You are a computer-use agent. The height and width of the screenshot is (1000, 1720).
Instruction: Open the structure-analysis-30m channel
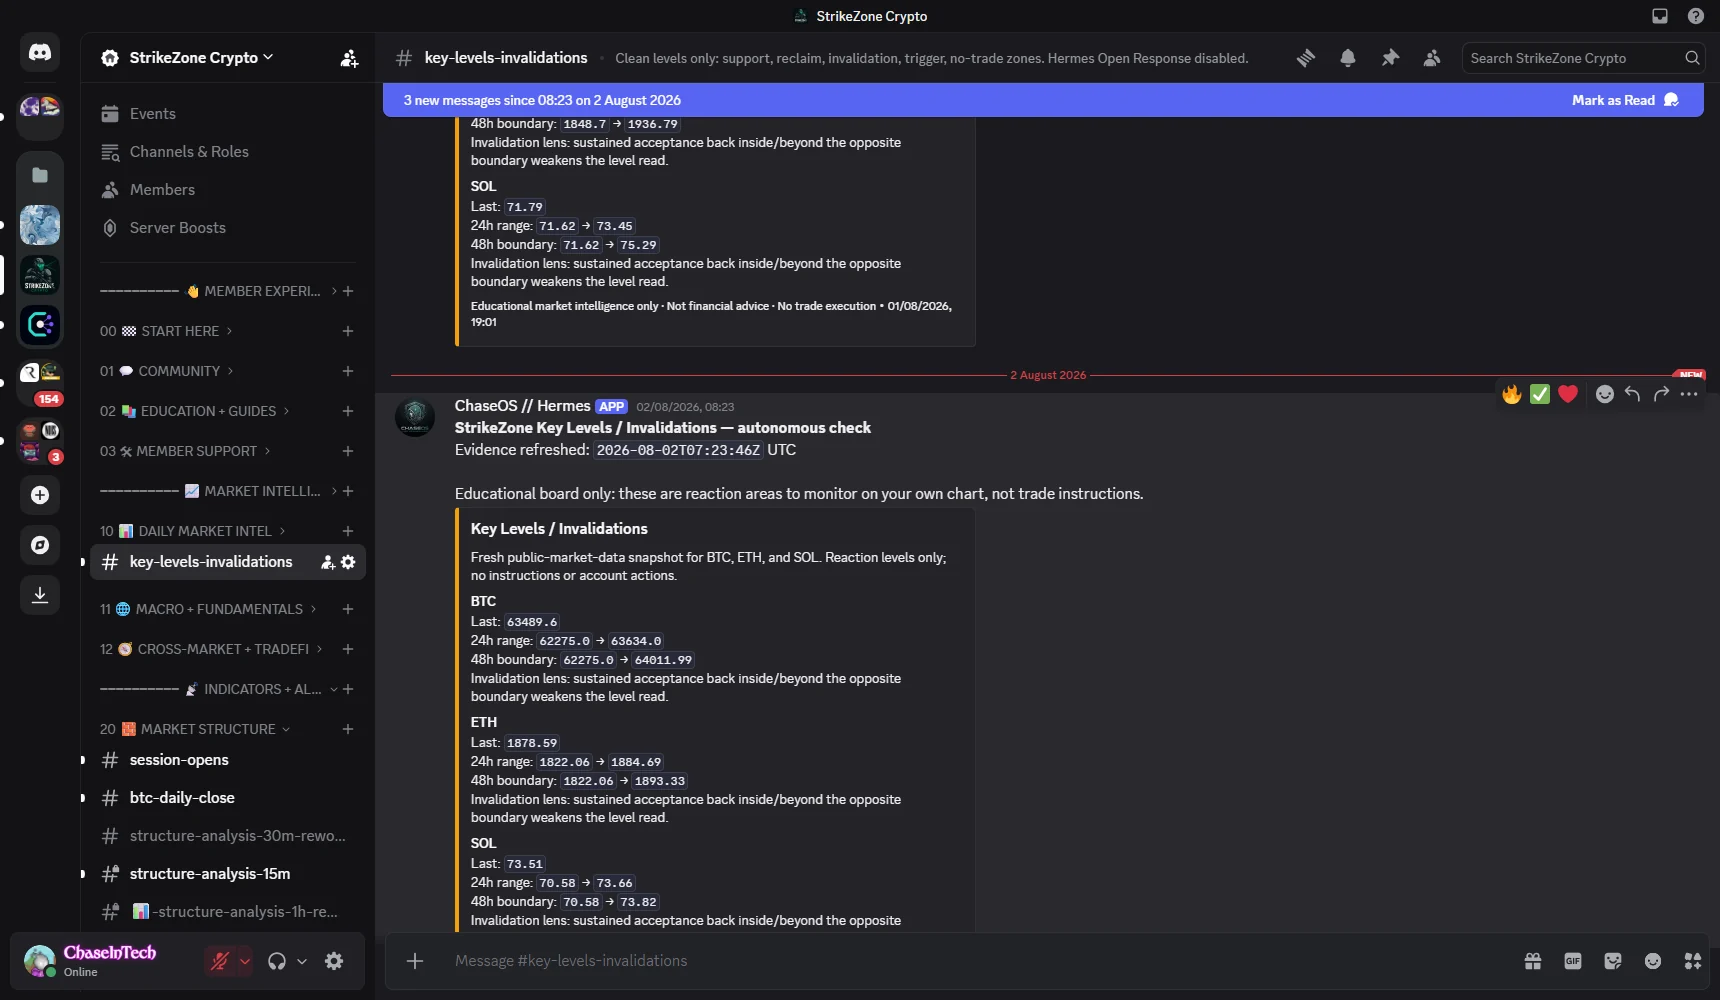click(x=228, y=836)
